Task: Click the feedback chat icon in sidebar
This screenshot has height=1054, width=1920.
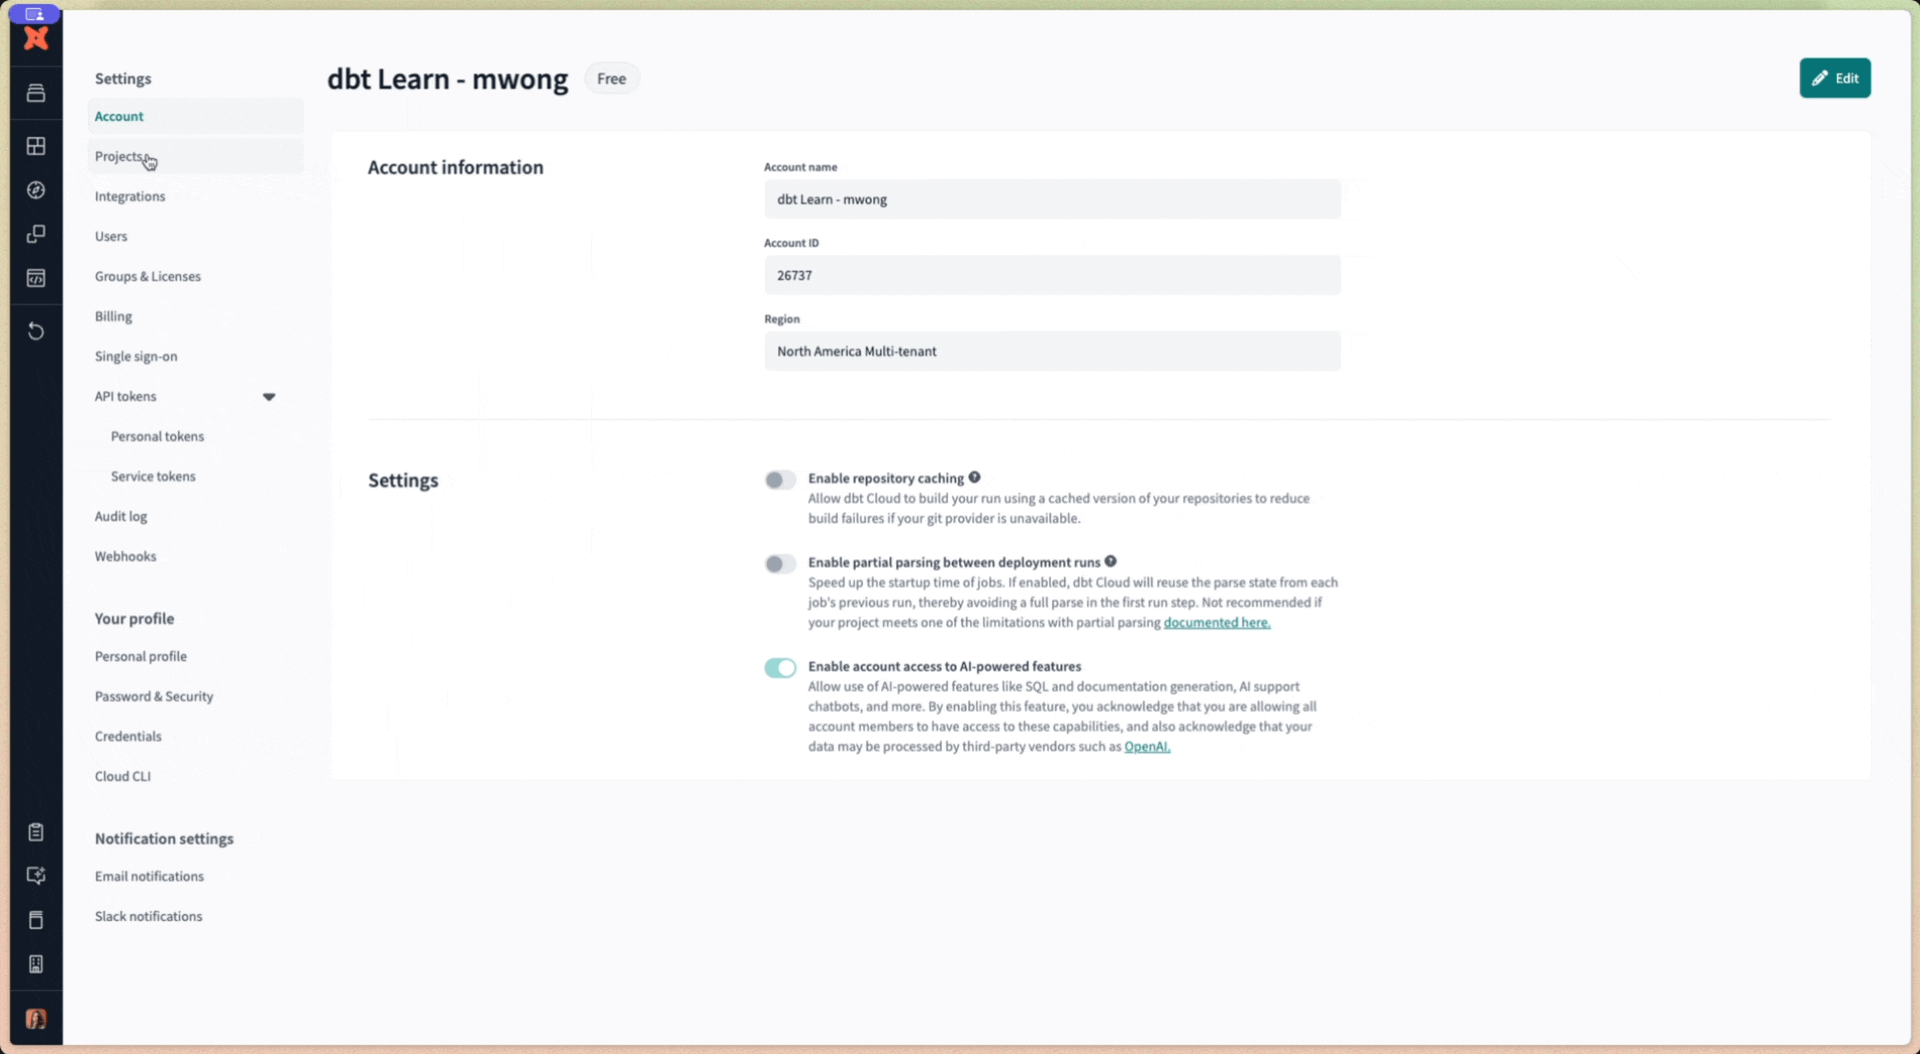Action: click(36, 875)
